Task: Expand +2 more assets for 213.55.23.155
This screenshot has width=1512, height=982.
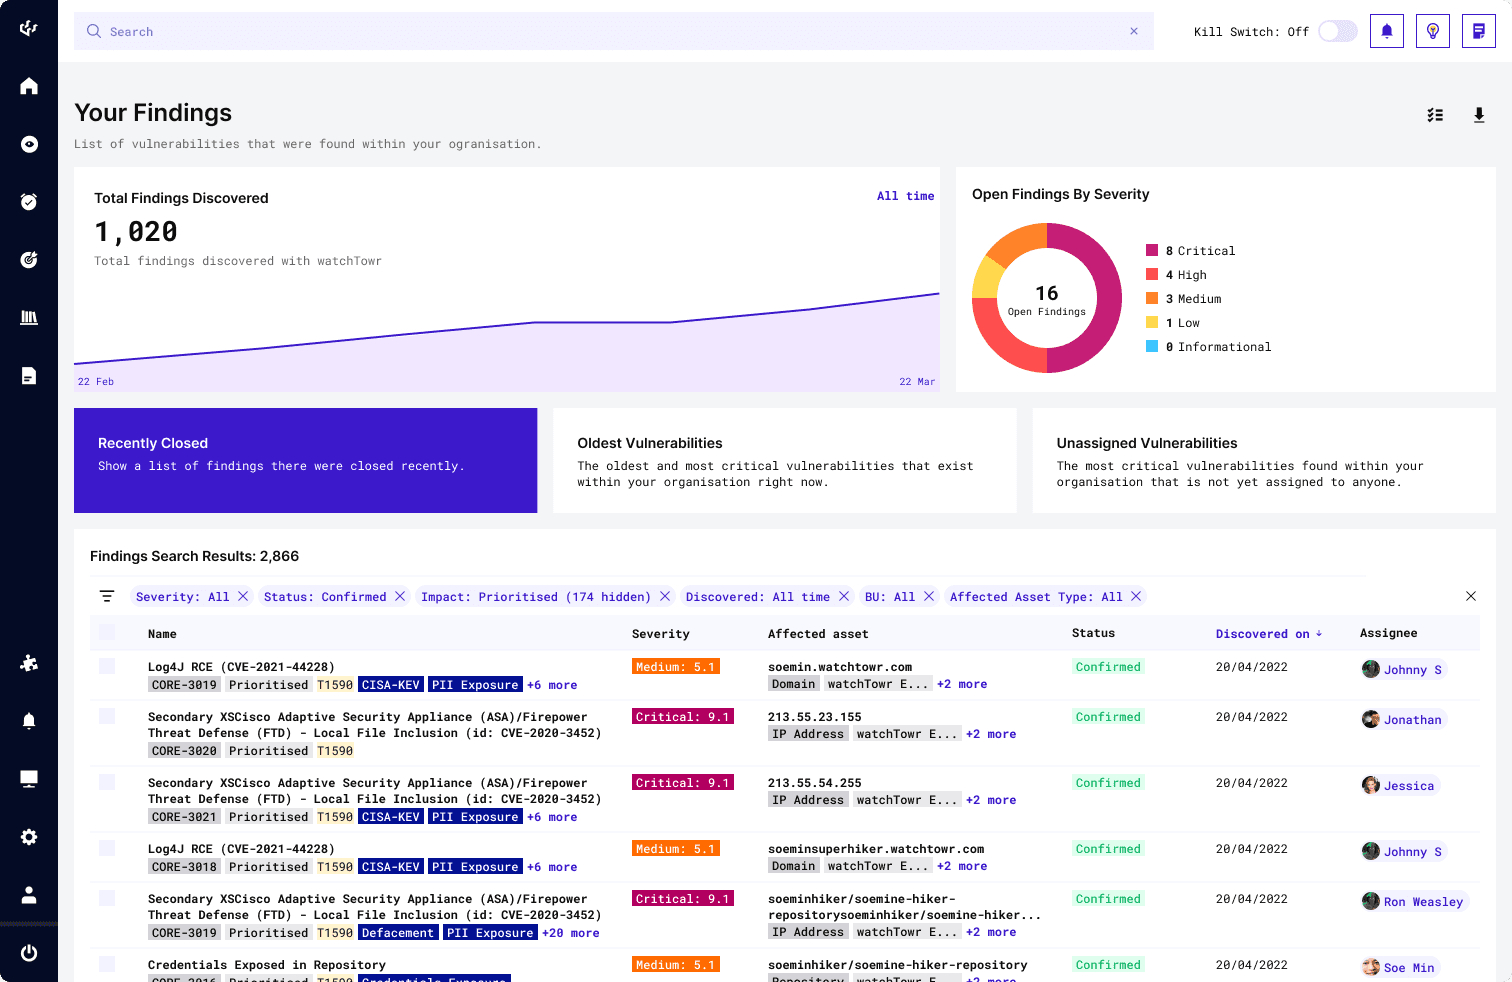Action: (991, 734)
